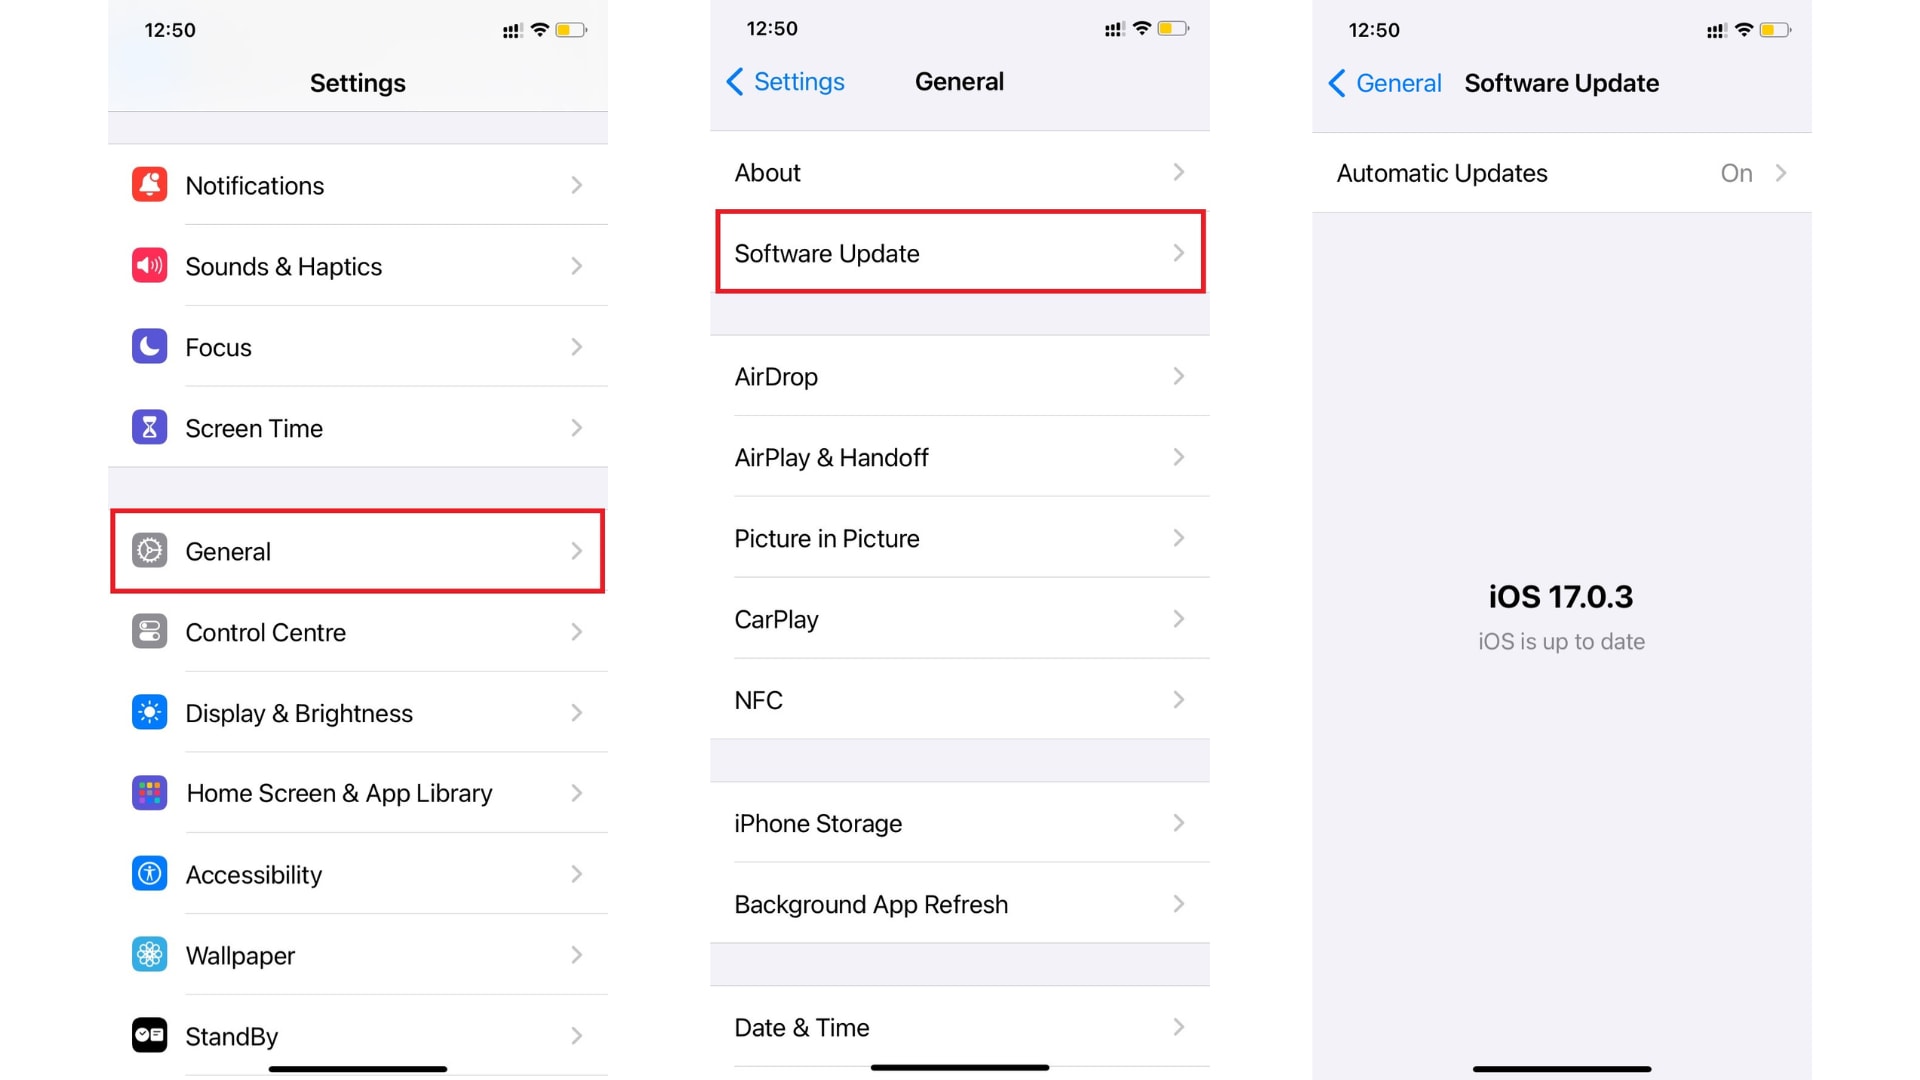This screenshot has width=1920, height=1080.
Task: Expand AirDrop settings disclosure arrow
Action: tap(1180, 377)
